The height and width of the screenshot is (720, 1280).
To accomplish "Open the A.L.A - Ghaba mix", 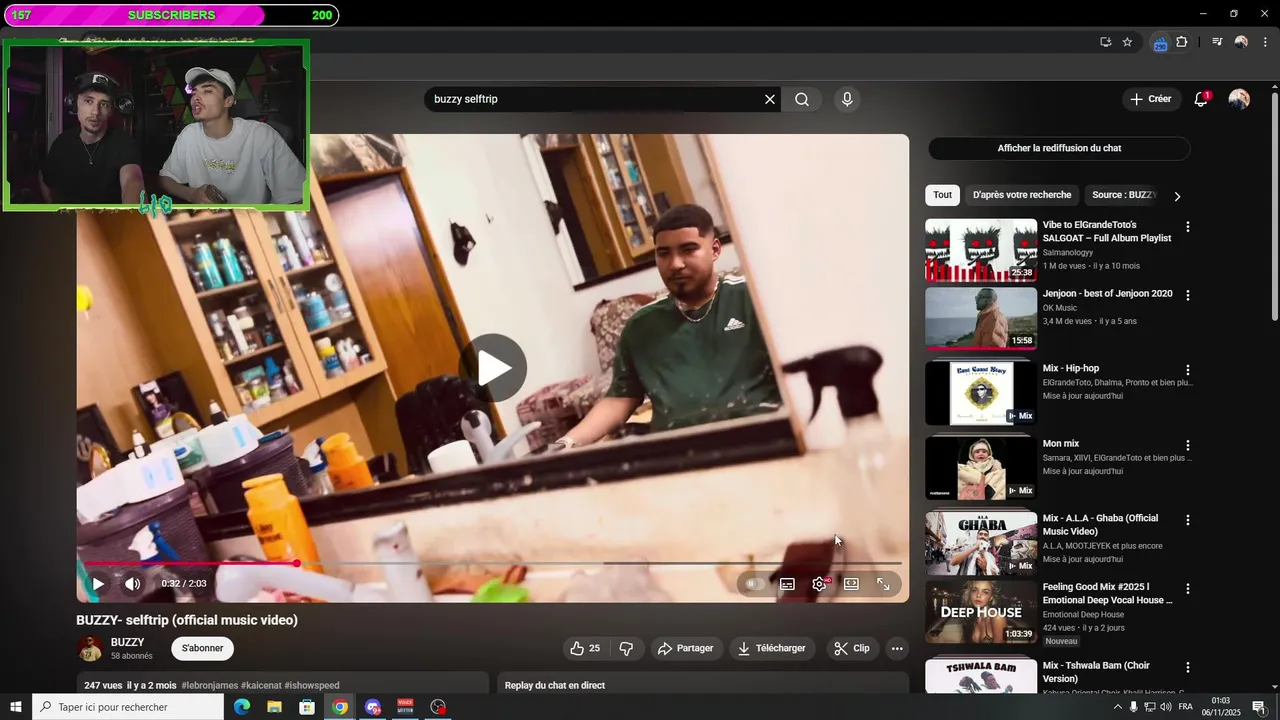I will (981, 543).
